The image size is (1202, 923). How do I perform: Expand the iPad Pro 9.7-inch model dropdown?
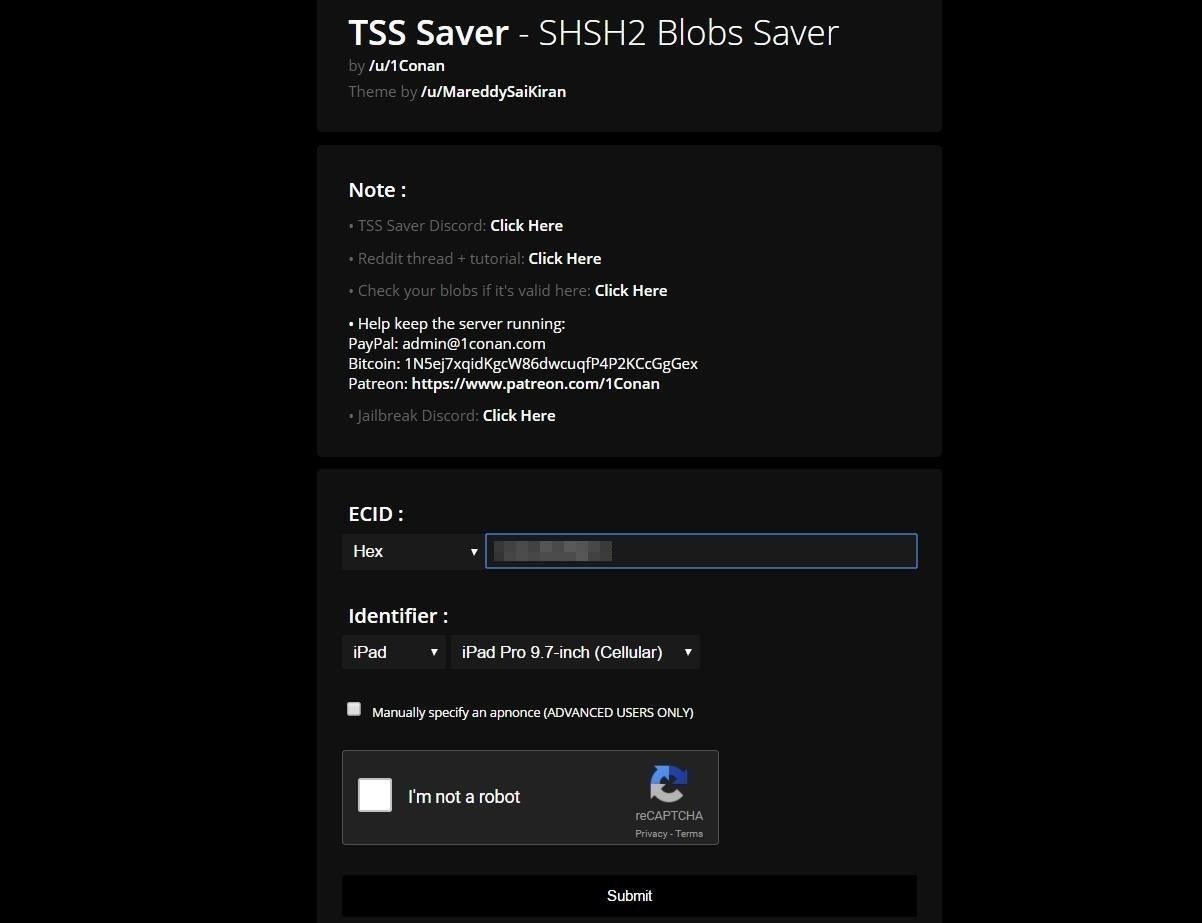click(x=575, y=652)
